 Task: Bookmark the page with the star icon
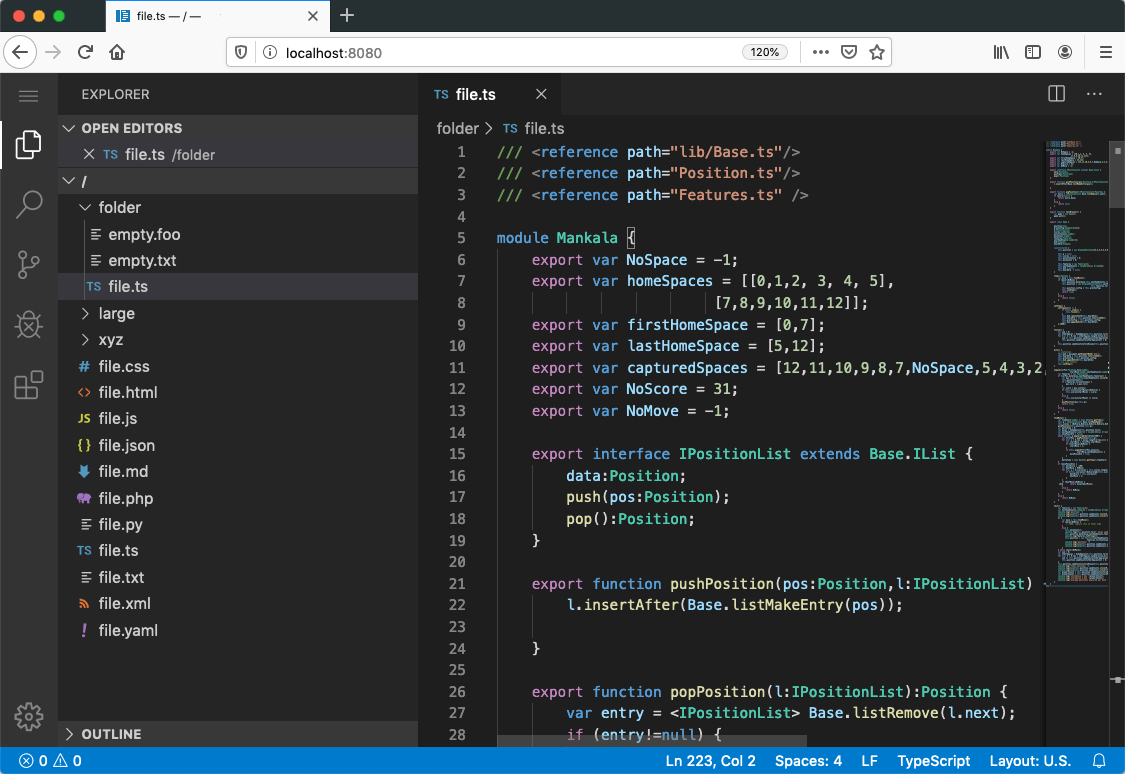877,52
